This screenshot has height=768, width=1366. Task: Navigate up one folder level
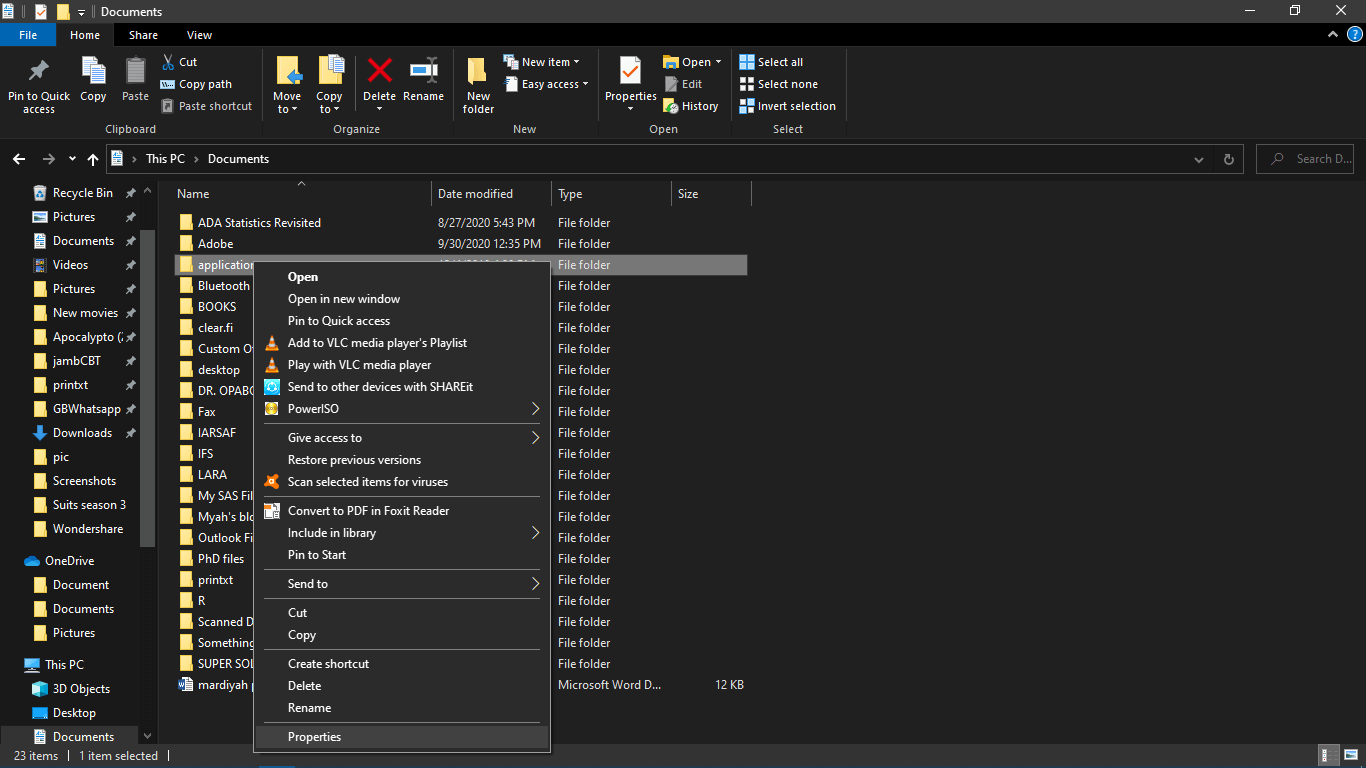[x=92, y=158]
